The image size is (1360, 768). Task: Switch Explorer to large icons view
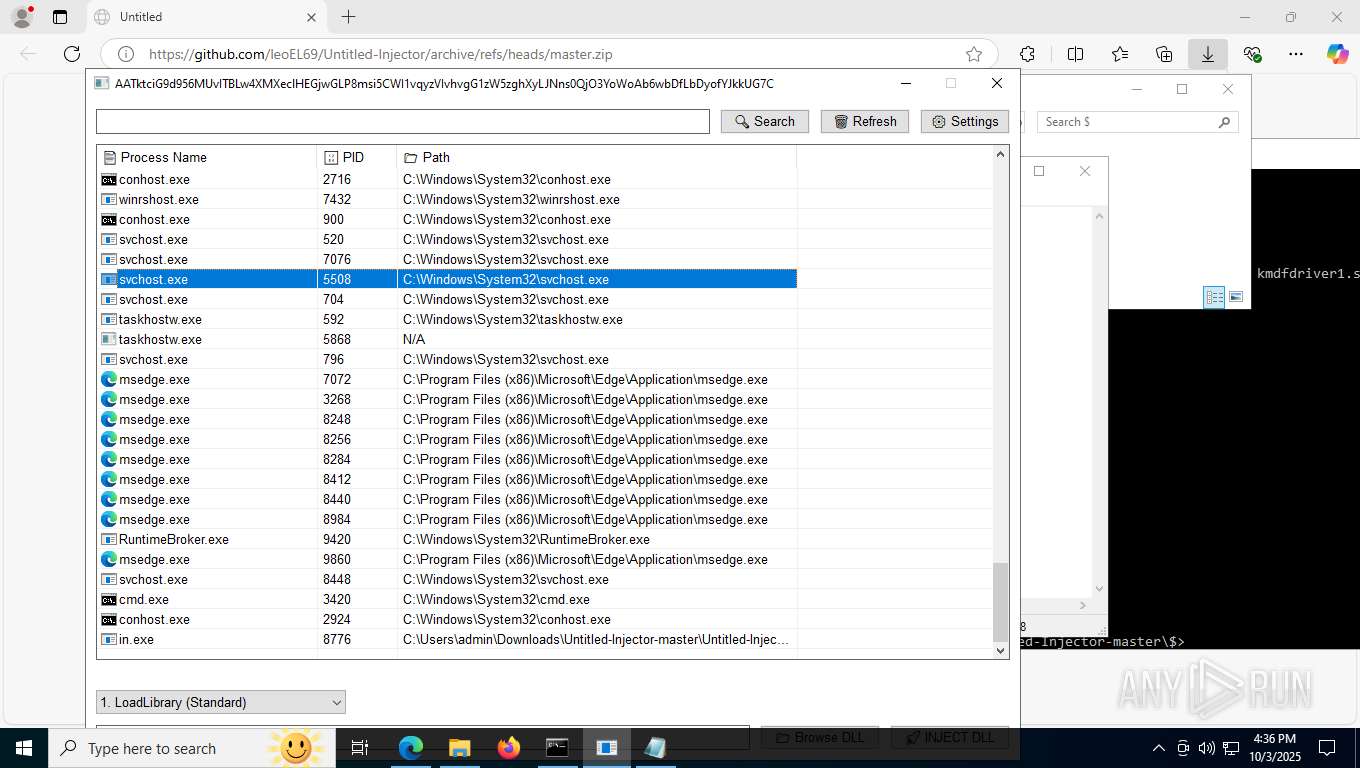(x=1236, y=297)
